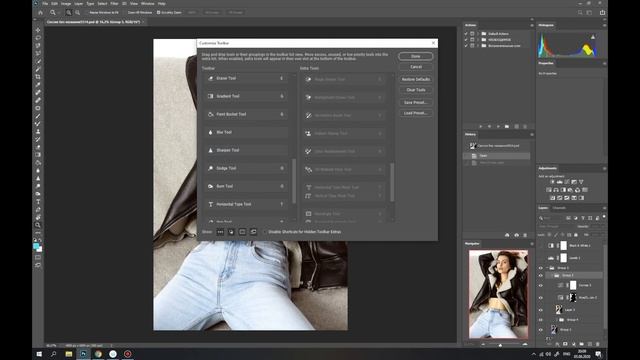This screenshot has height=360, width=640.
Task: Pick the Sharpen Tool row
Action: point(246,150)
